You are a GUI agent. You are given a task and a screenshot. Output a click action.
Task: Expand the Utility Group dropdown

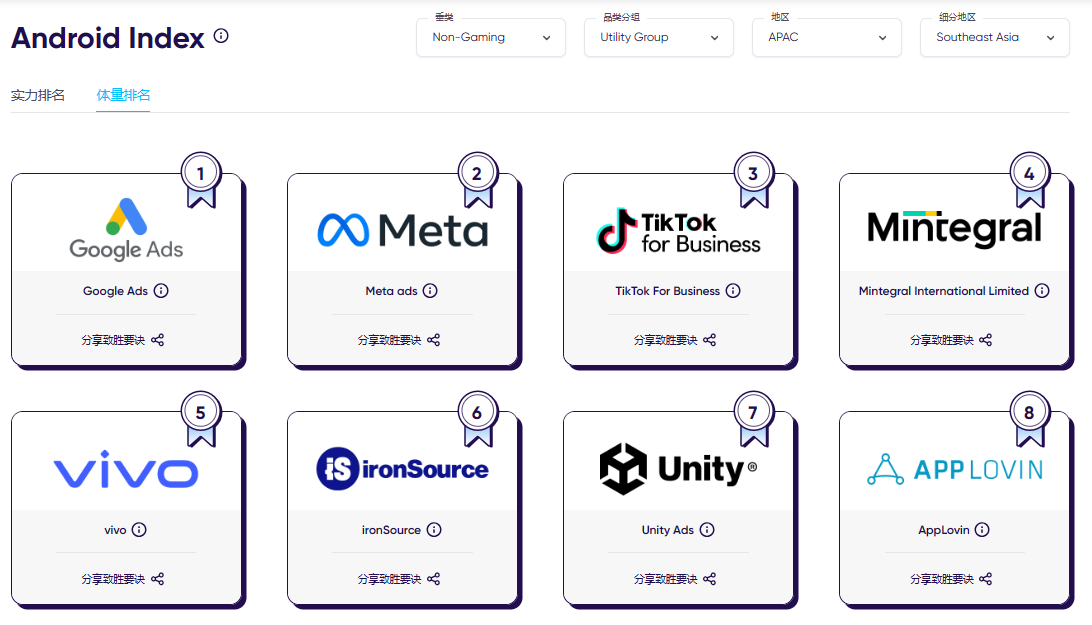[x=658, y=38]
